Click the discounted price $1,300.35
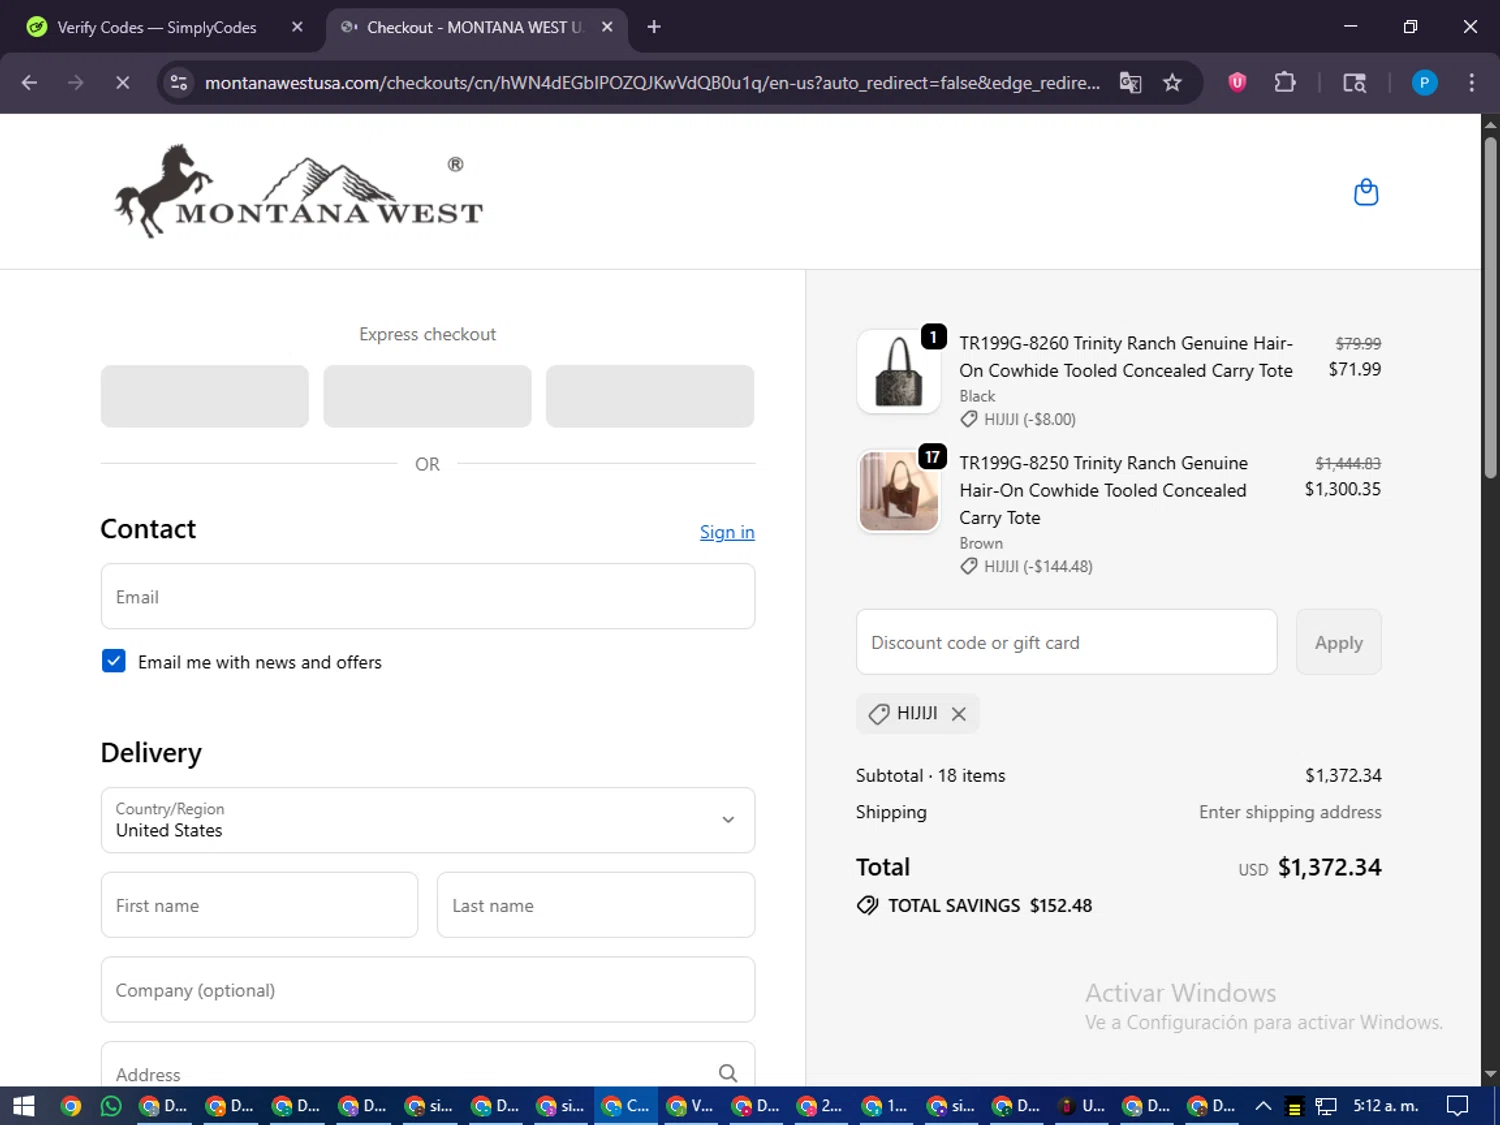 [1342, 489]
